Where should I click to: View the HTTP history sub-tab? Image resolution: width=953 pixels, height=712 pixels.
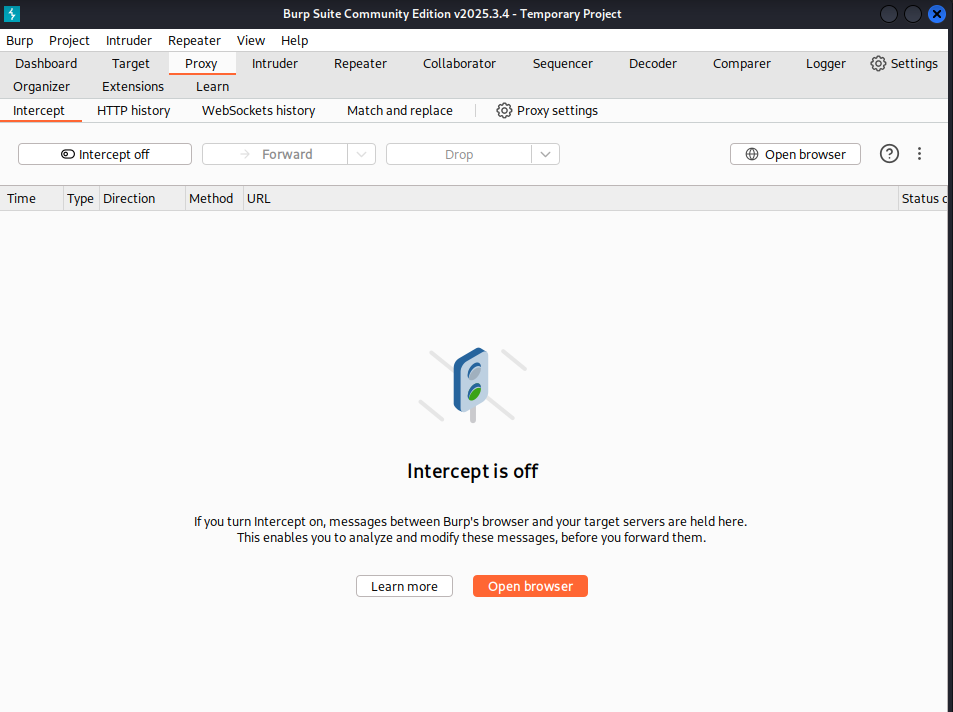[x=134, y=111]
